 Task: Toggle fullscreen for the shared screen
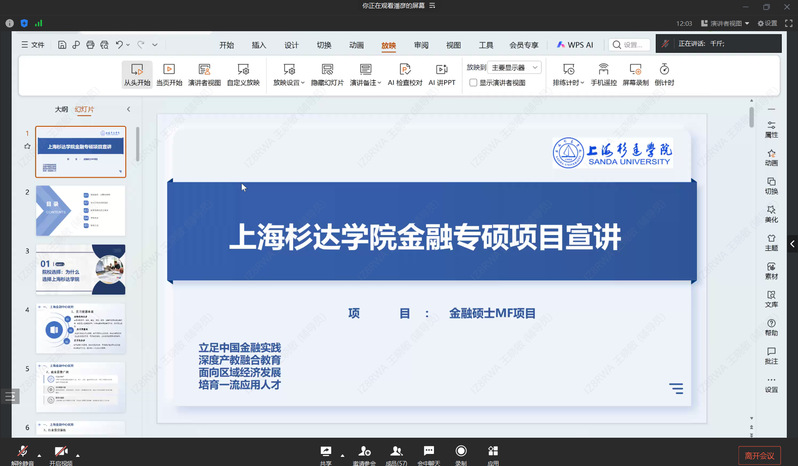[x=788, y=23]
